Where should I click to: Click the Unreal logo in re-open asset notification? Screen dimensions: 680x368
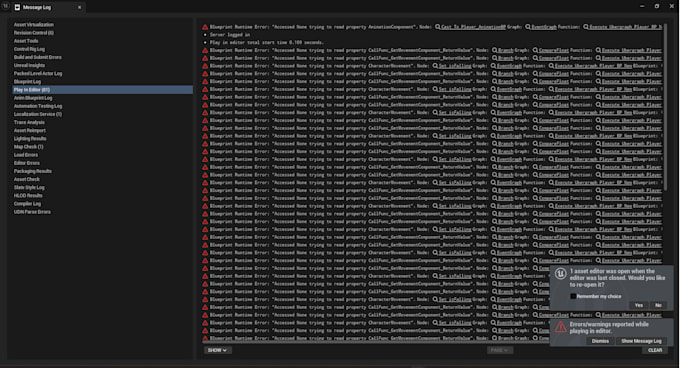click(x=560, y=274)
